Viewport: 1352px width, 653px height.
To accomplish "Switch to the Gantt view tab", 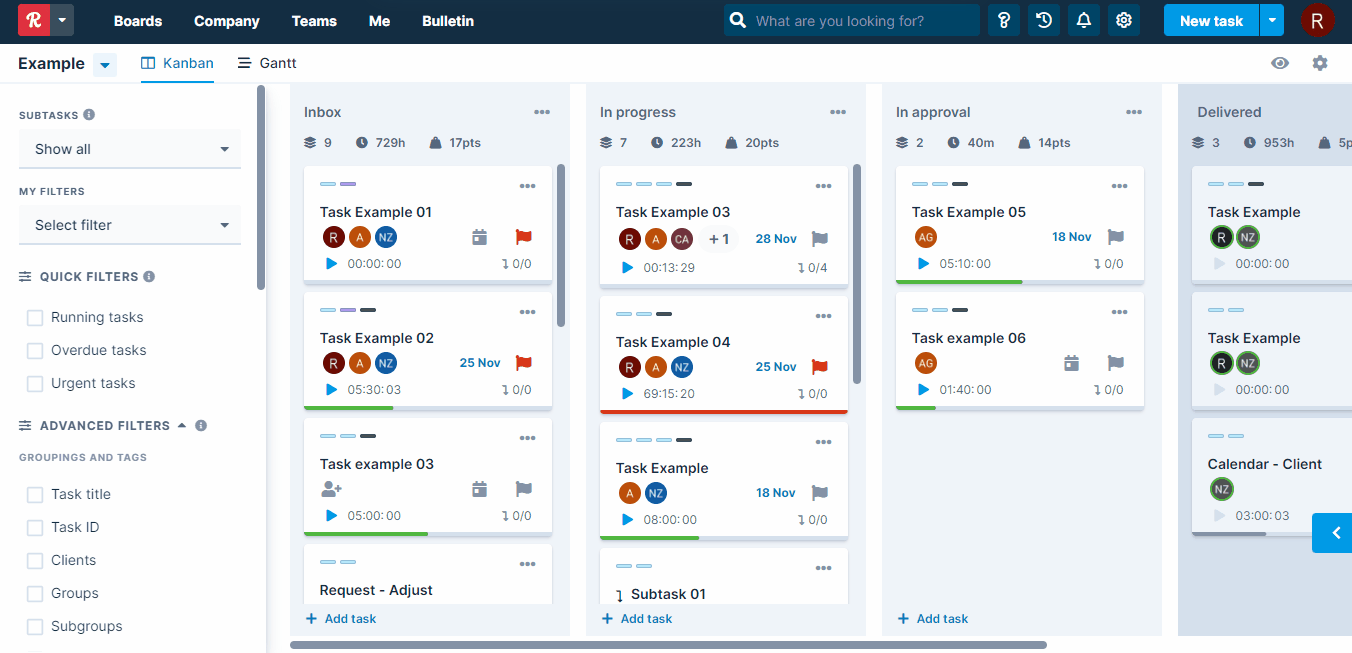I will coord(267,63).
